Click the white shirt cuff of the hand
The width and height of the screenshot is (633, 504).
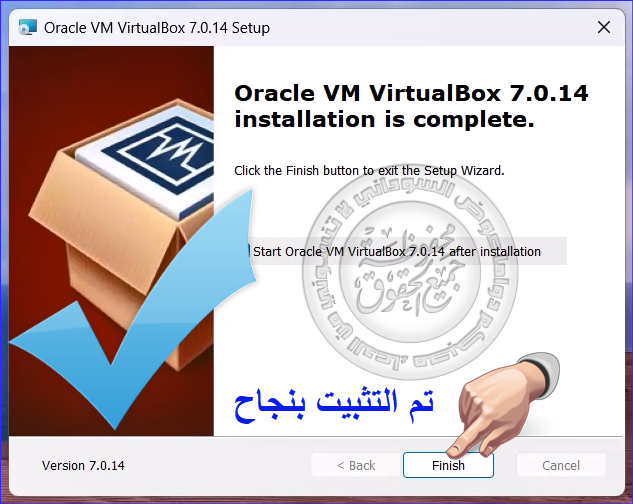(542, 372)
